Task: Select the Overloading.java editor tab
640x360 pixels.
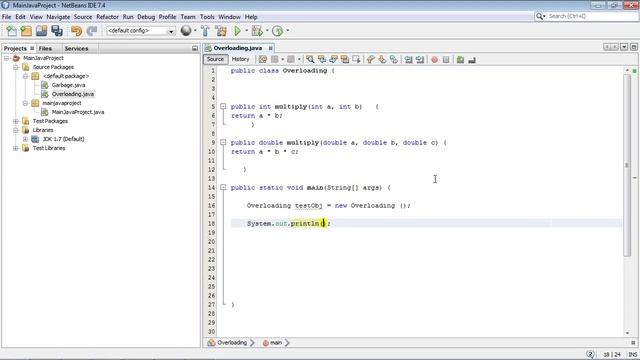Action: coord(238,48)
